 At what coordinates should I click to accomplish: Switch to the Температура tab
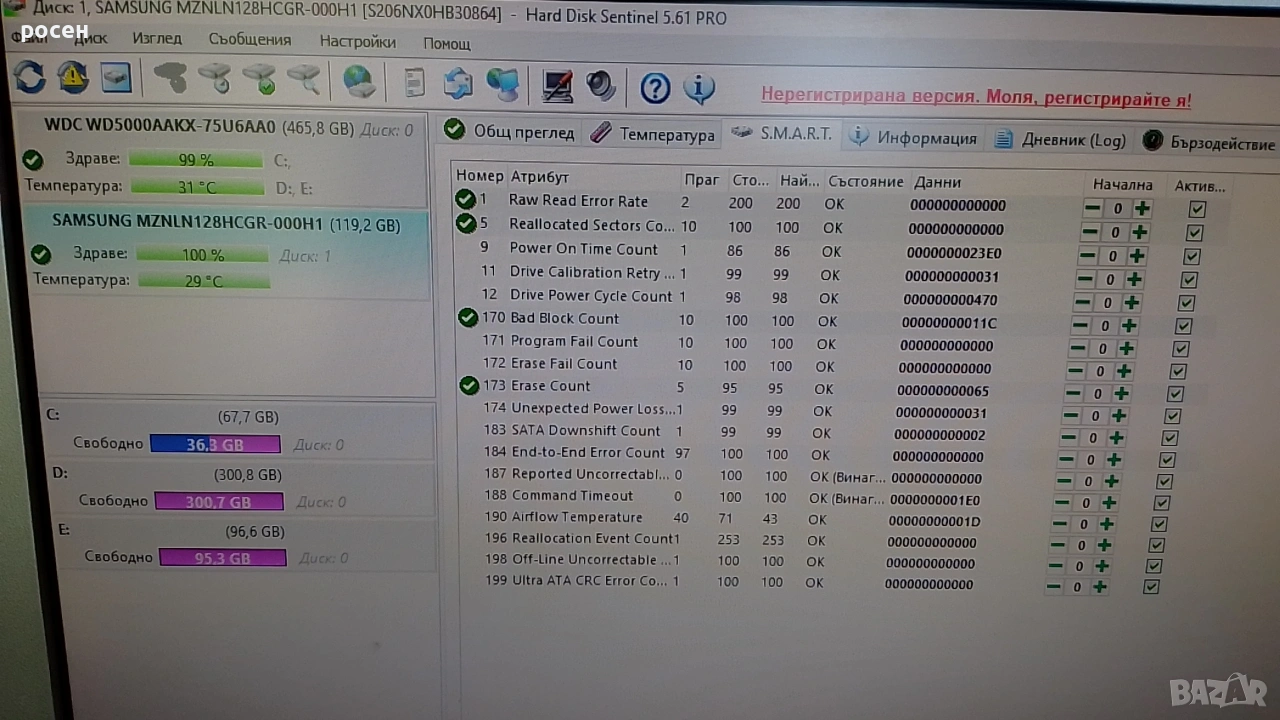[652, 134]
